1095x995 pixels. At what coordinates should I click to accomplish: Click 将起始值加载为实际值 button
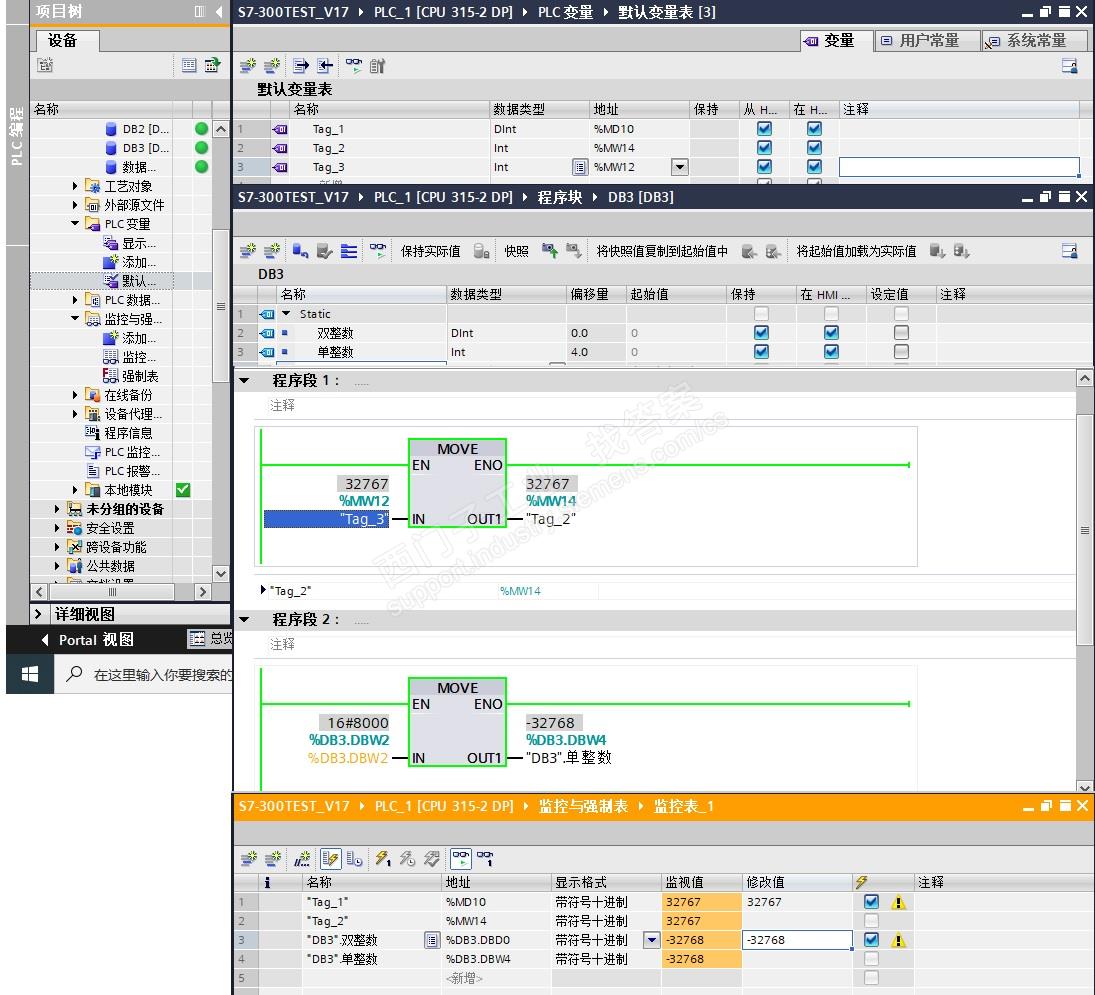pyautogui.click(x=856, y=251)
